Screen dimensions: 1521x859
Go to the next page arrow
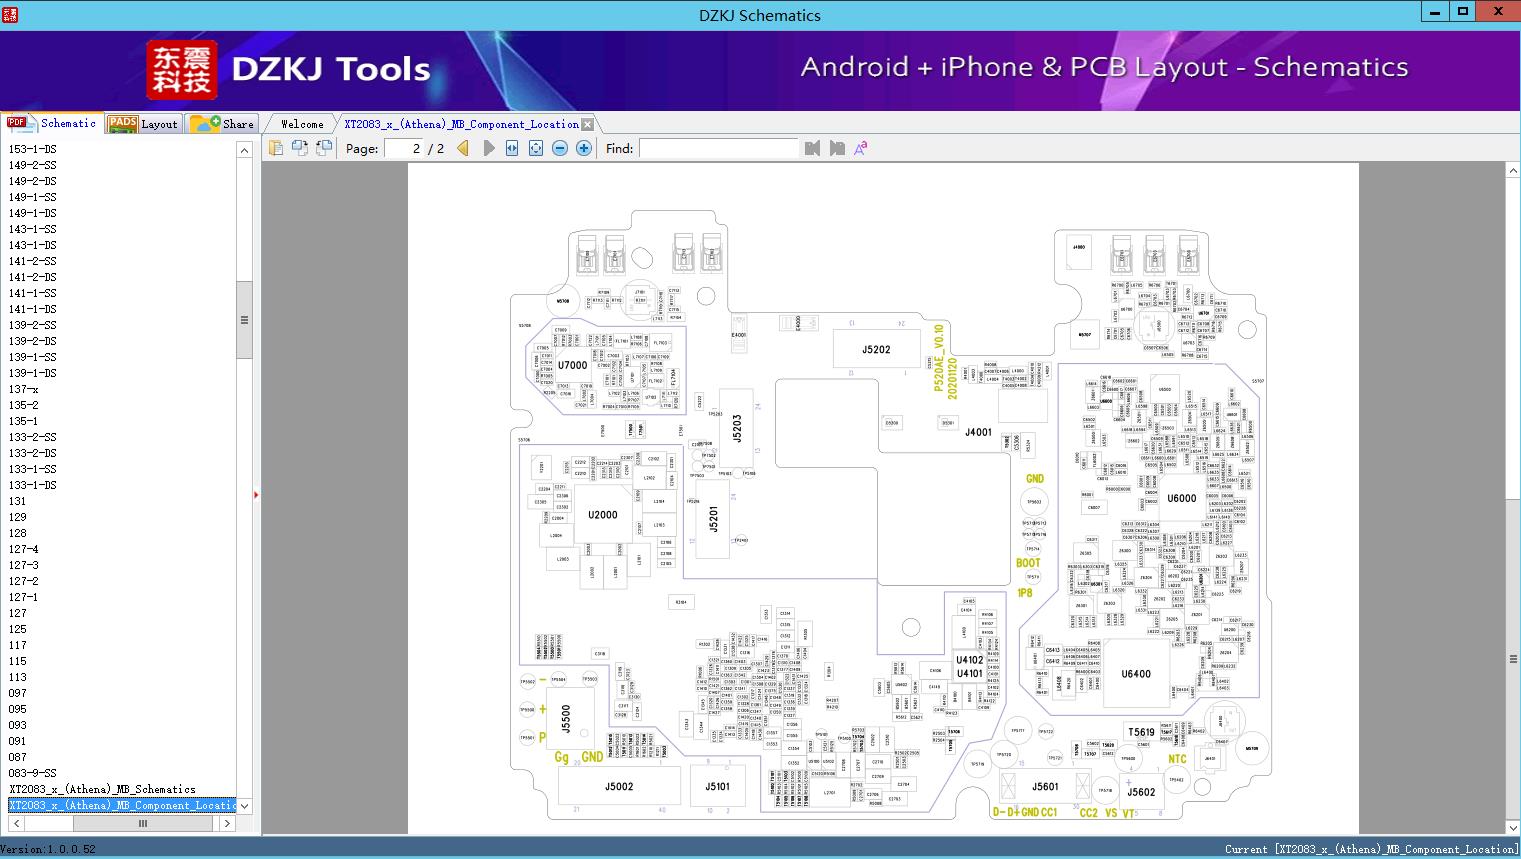click(488, 148)
